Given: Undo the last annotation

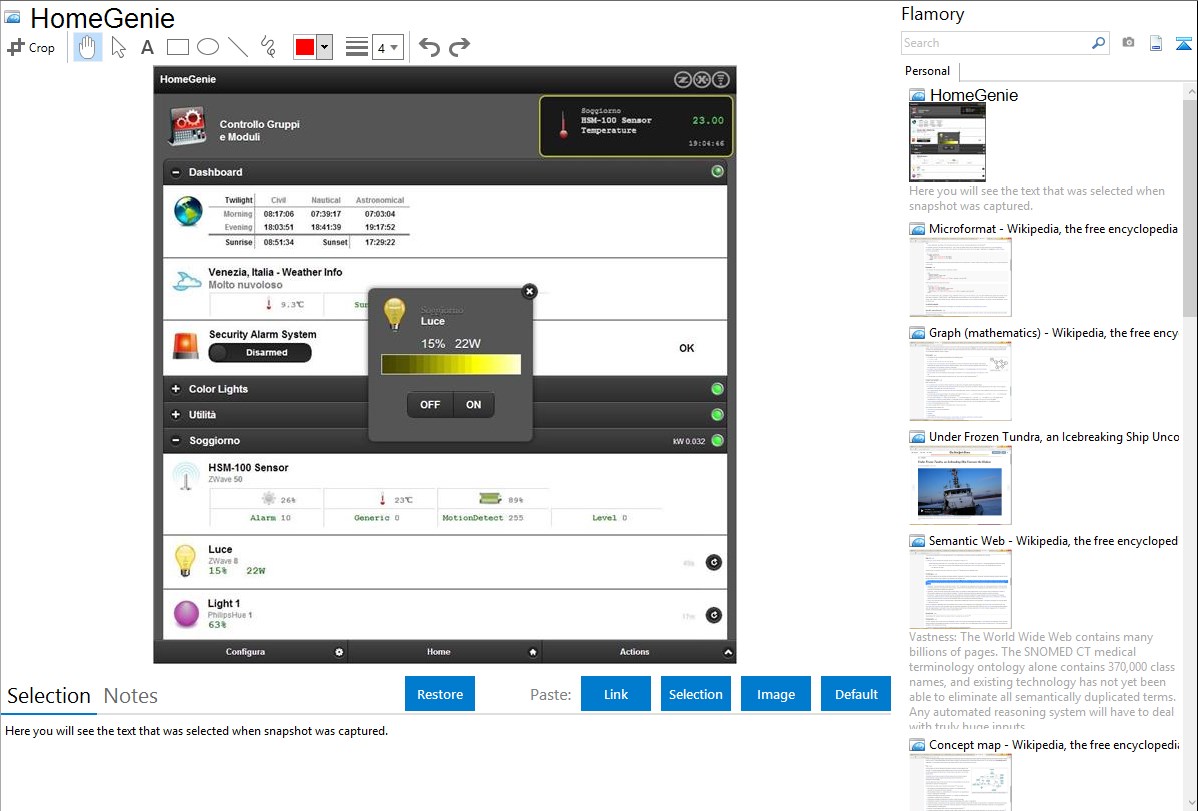Looking at the screenshot, I should tap(429, 47).
